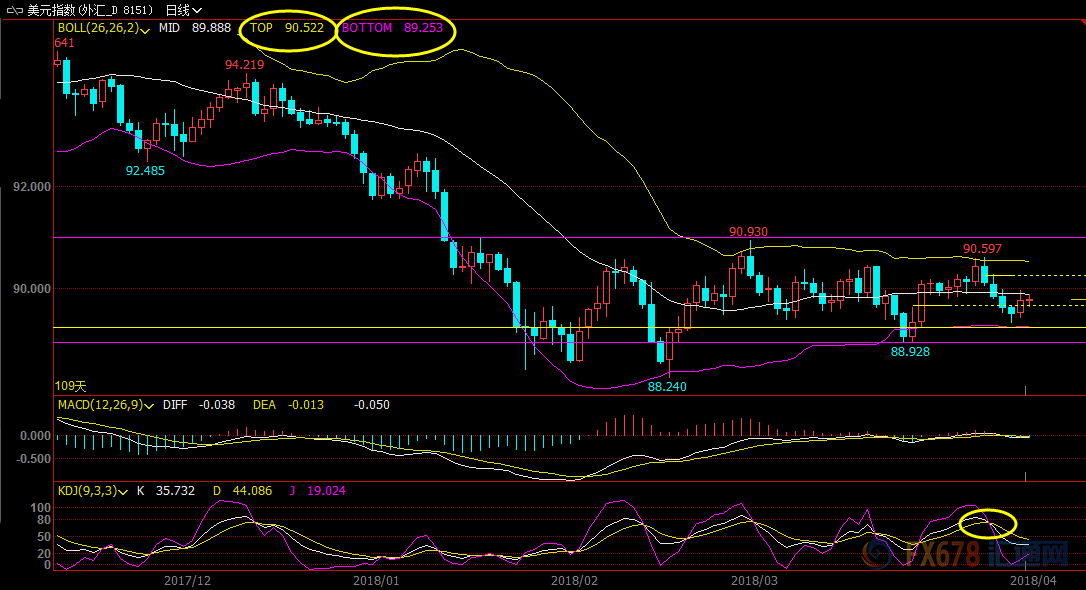Select the 90.597 recent high label
The image size is (1086, 590).
pos(982,249)
